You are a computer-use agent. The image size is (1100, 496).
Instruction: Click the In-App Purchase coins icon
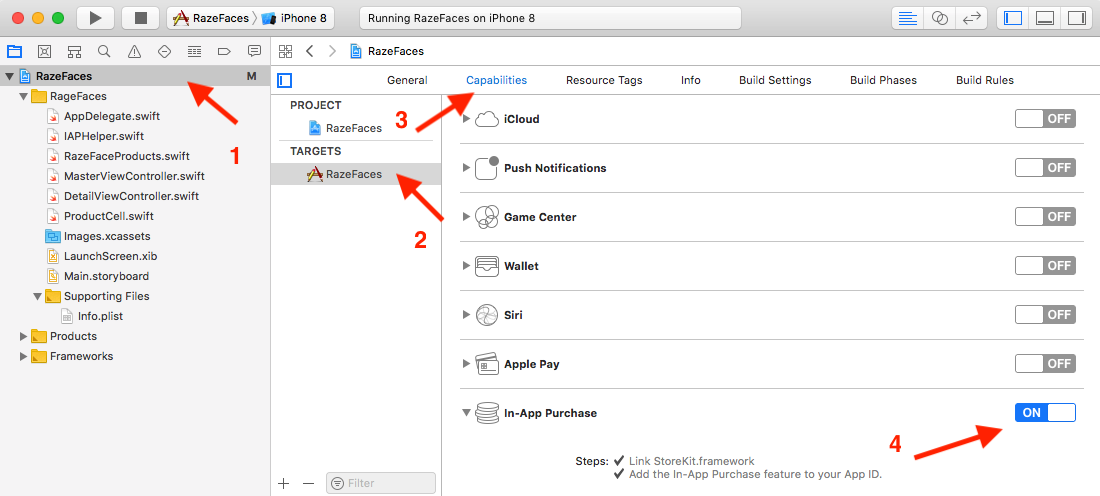coord(486,413)
